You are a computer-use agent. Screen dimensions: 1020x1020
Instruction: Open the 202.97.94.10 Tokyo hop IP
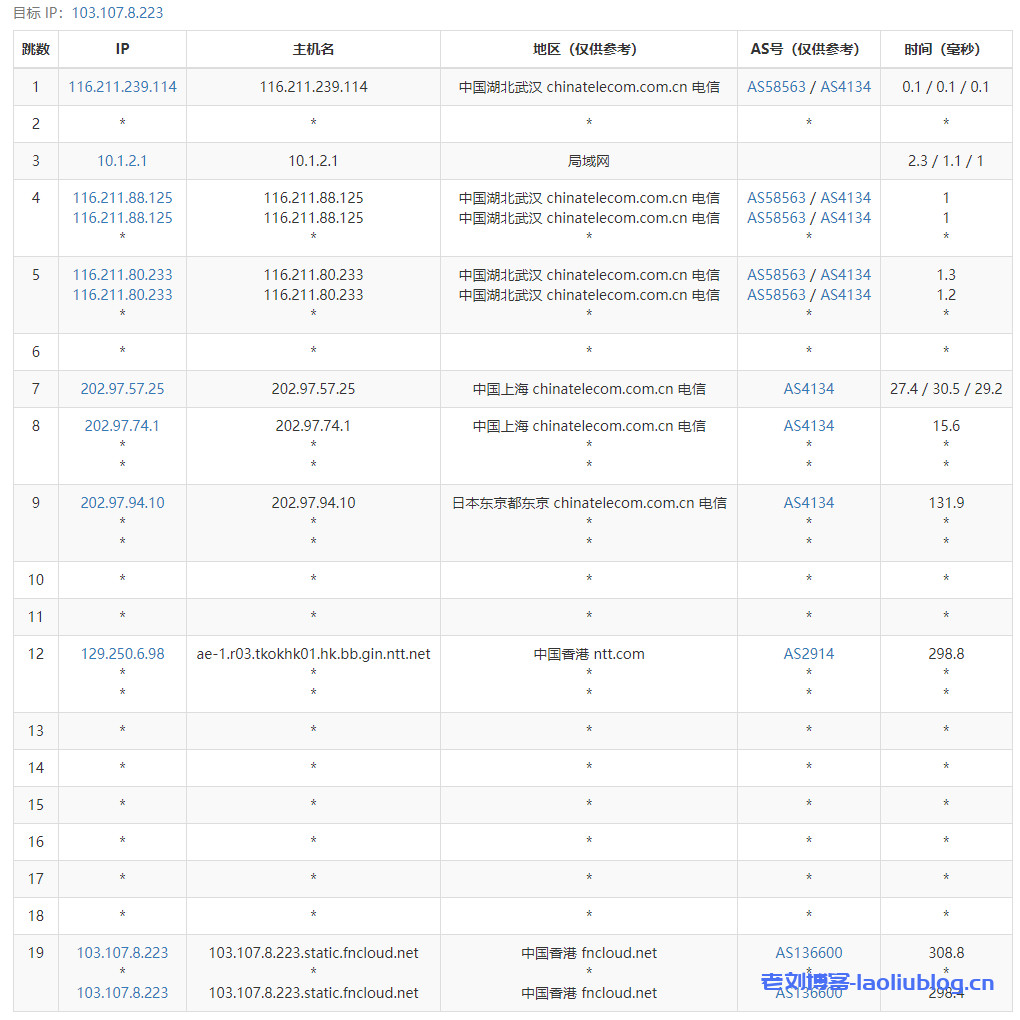tap(122, 503)
